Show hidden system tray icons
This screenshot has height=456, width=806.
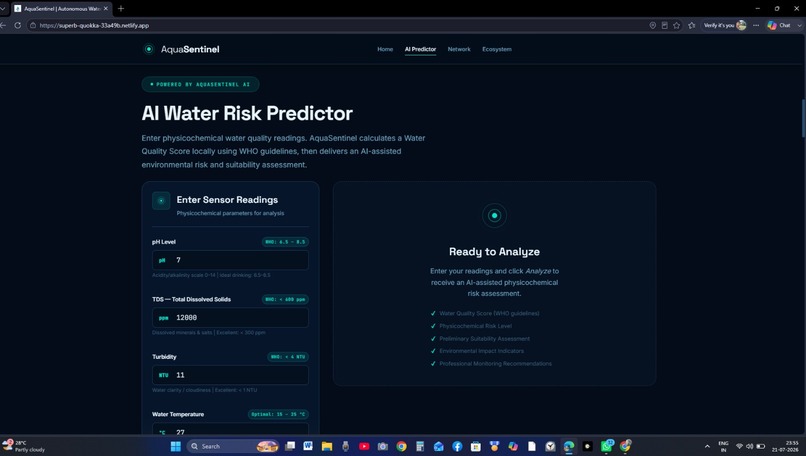[x=707, y=446]
